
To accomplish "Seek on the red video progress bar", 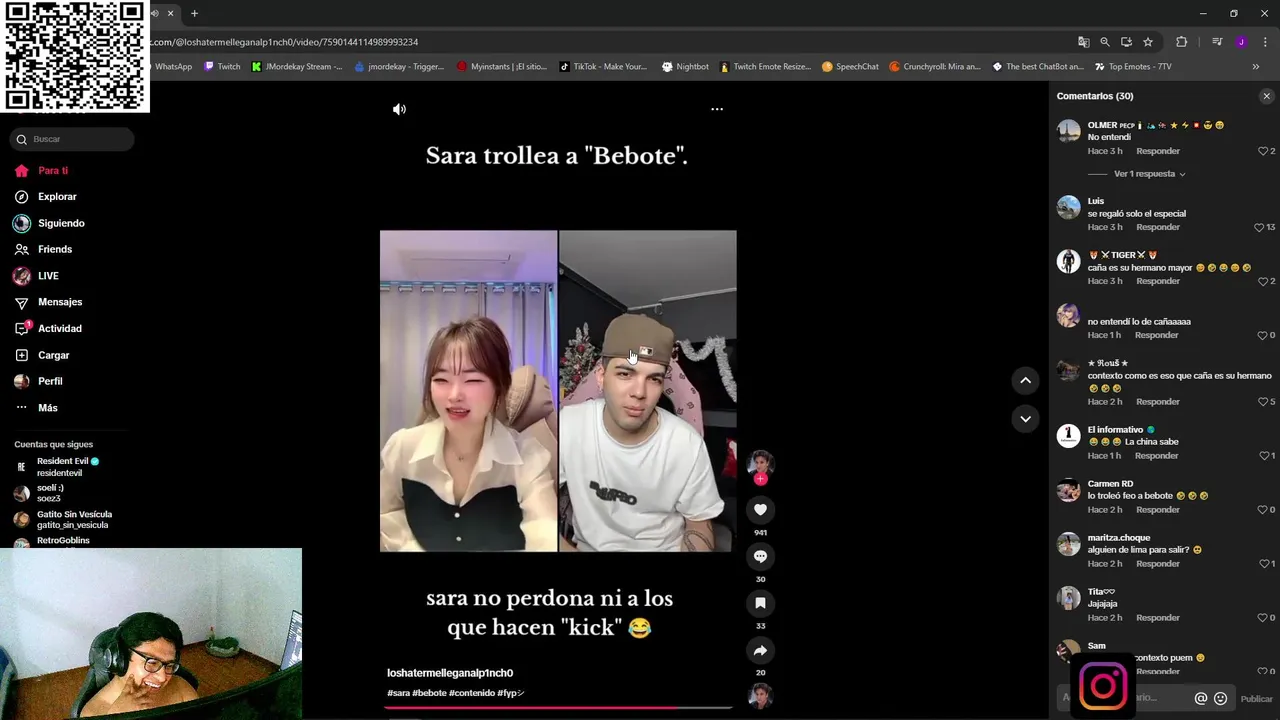I will (558, 708).
